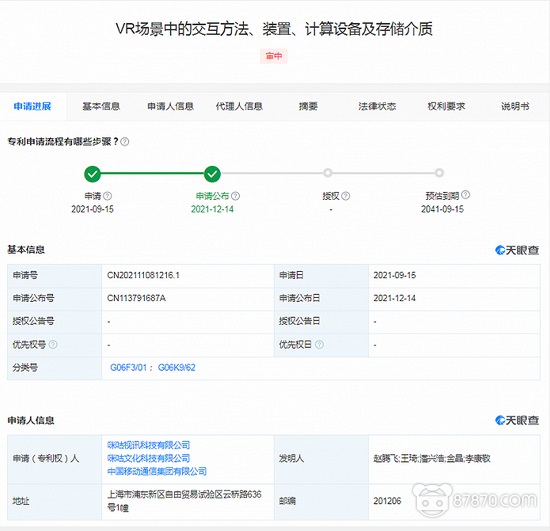Click the help icon beside 优先权号

(53, 344)
